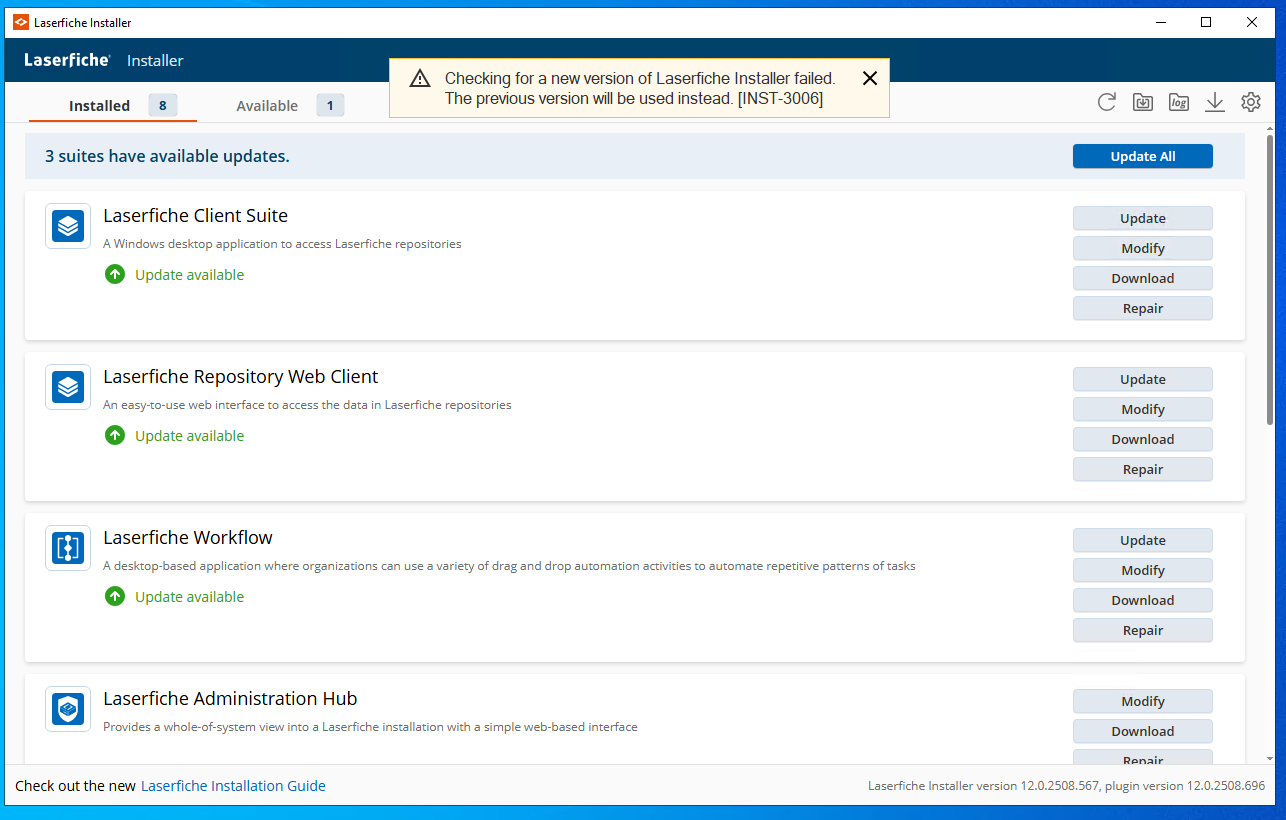Repair Laserfiche Client Suite
The image size is (1286, 820).
click(x=1143, y=308)
